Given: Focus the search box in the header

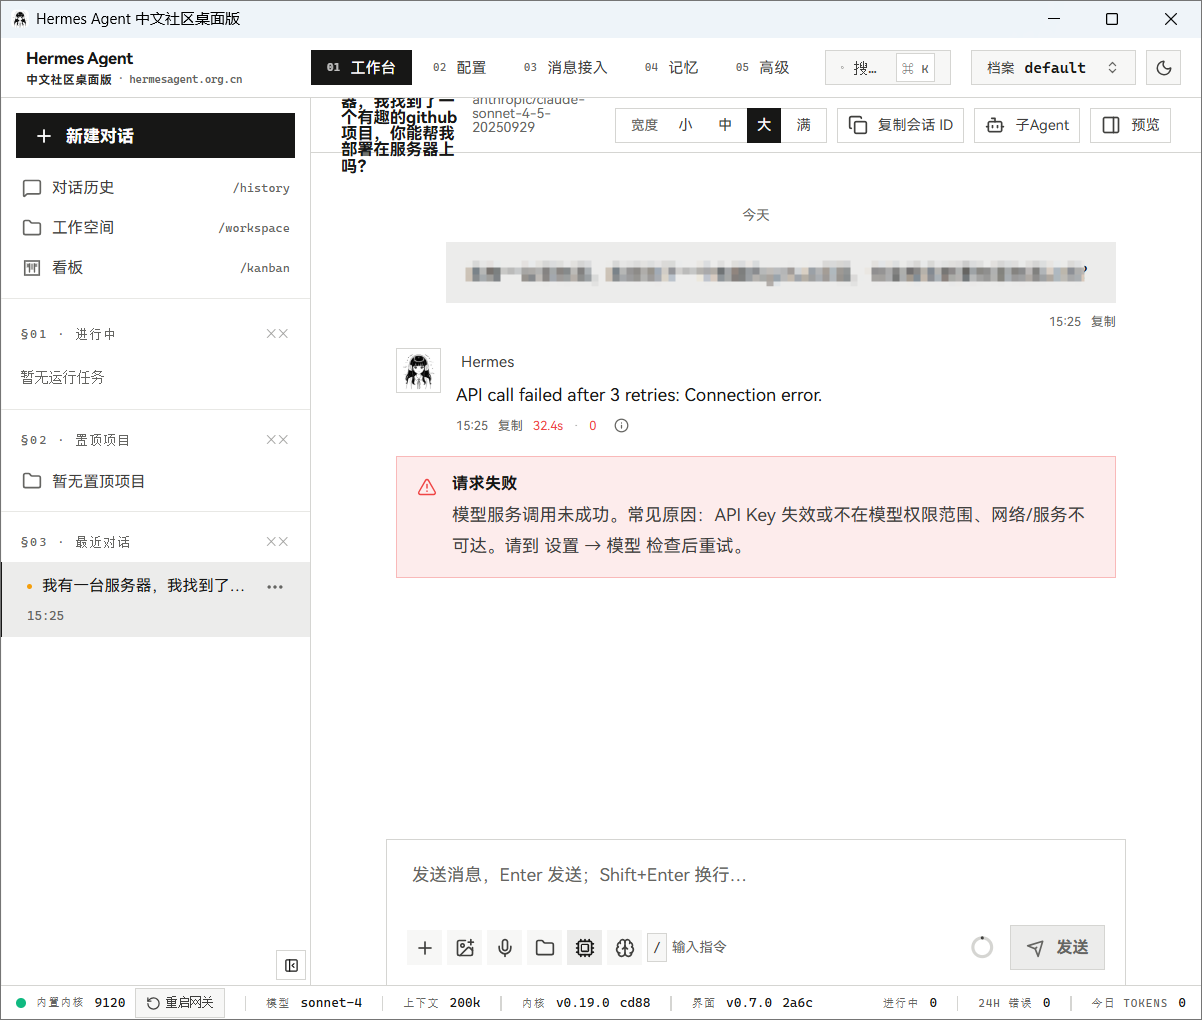Looking at the screenshot, I should coord(887,68).
